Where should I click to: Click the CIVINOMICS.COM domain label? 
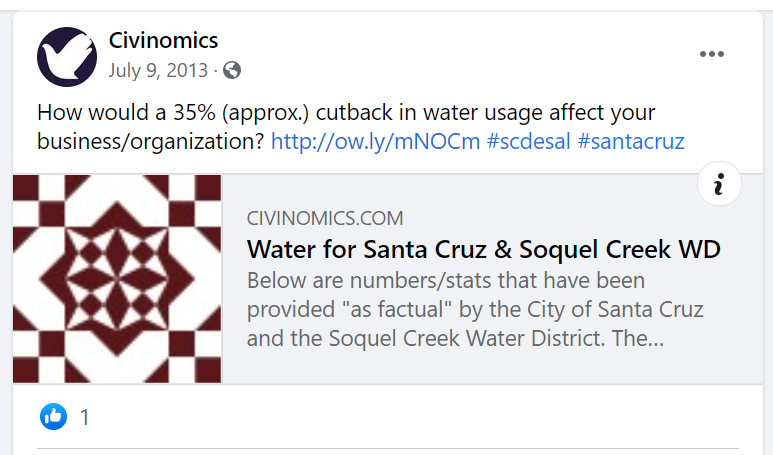pyautogui.click(x=325, y=218)
